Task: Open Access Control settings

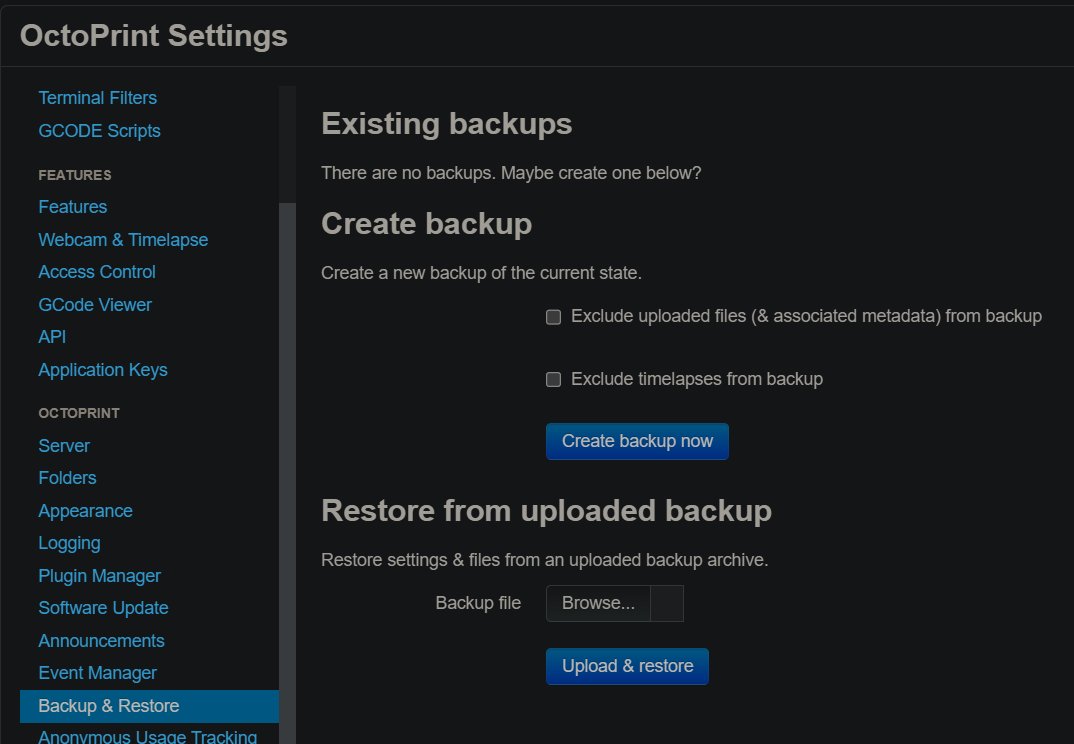Action: (97, 272)
